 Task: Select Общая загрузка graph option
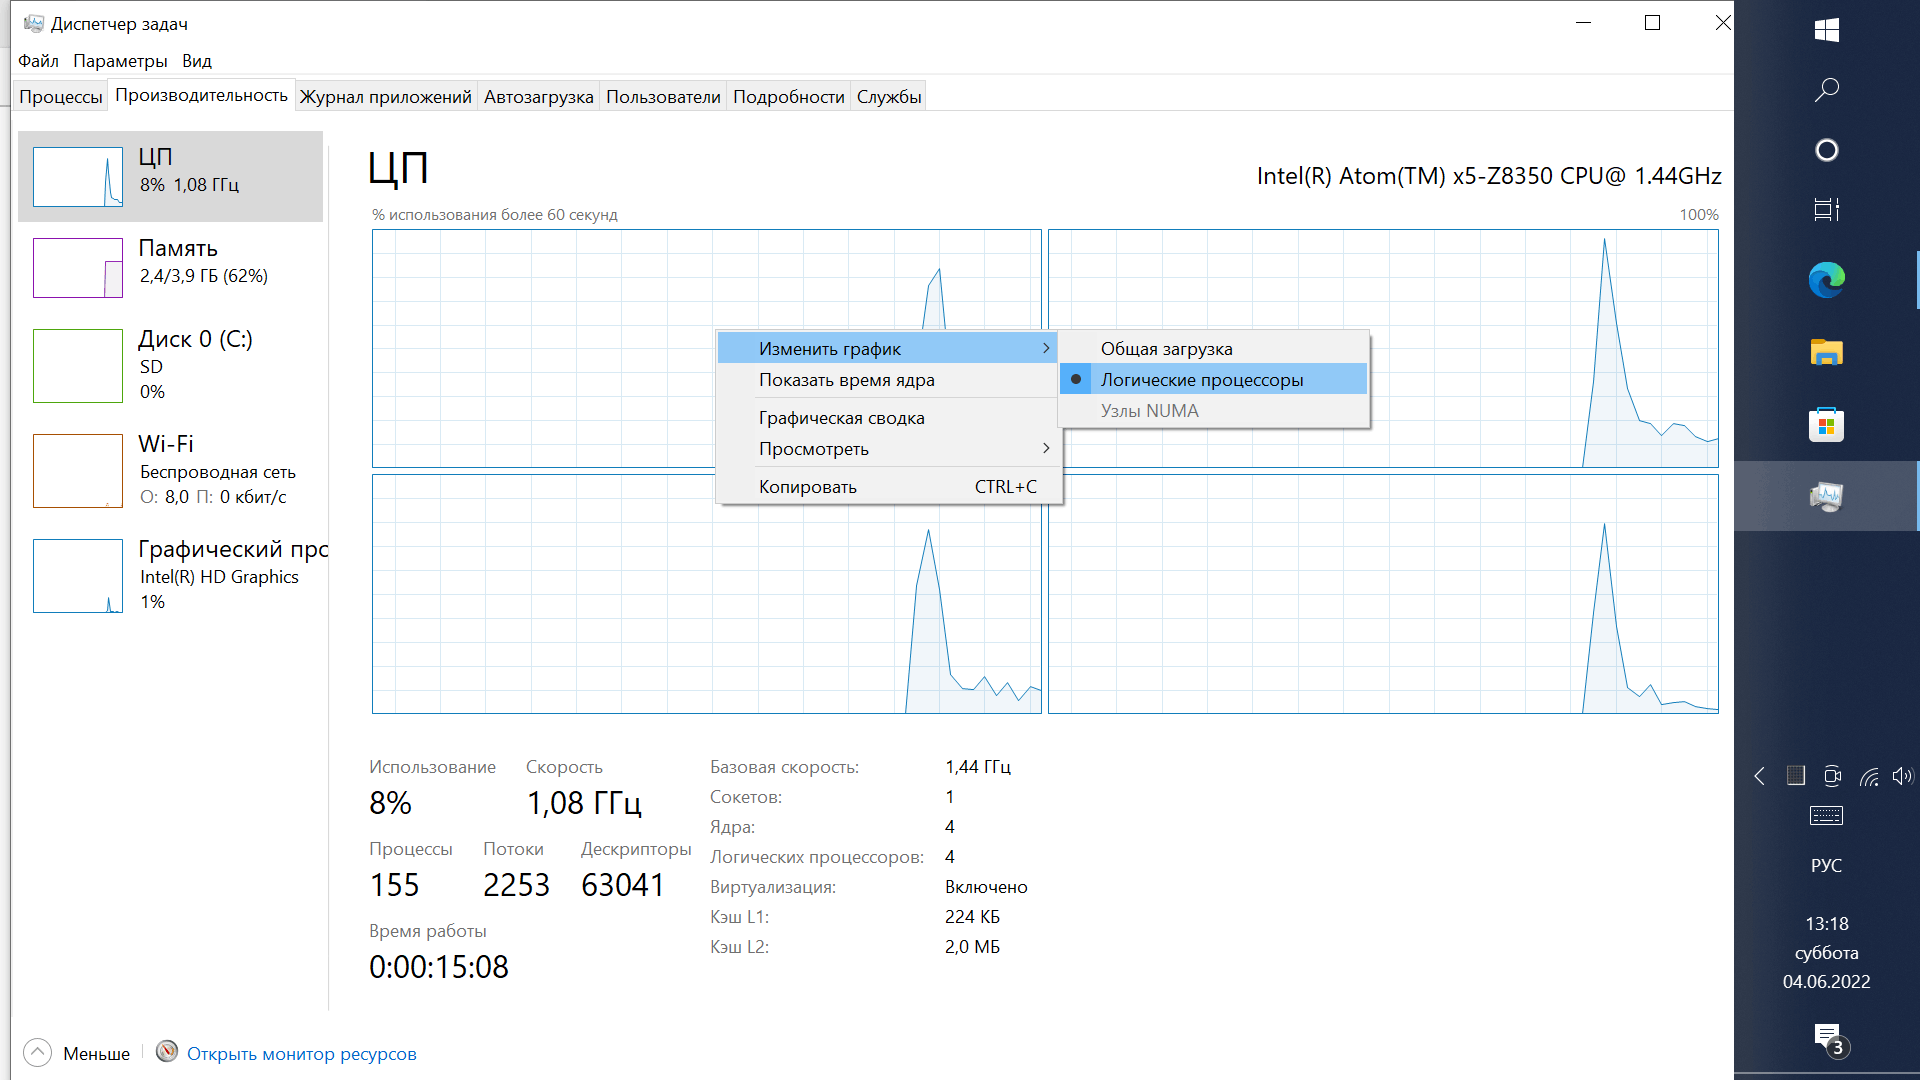coord(1214,349)
